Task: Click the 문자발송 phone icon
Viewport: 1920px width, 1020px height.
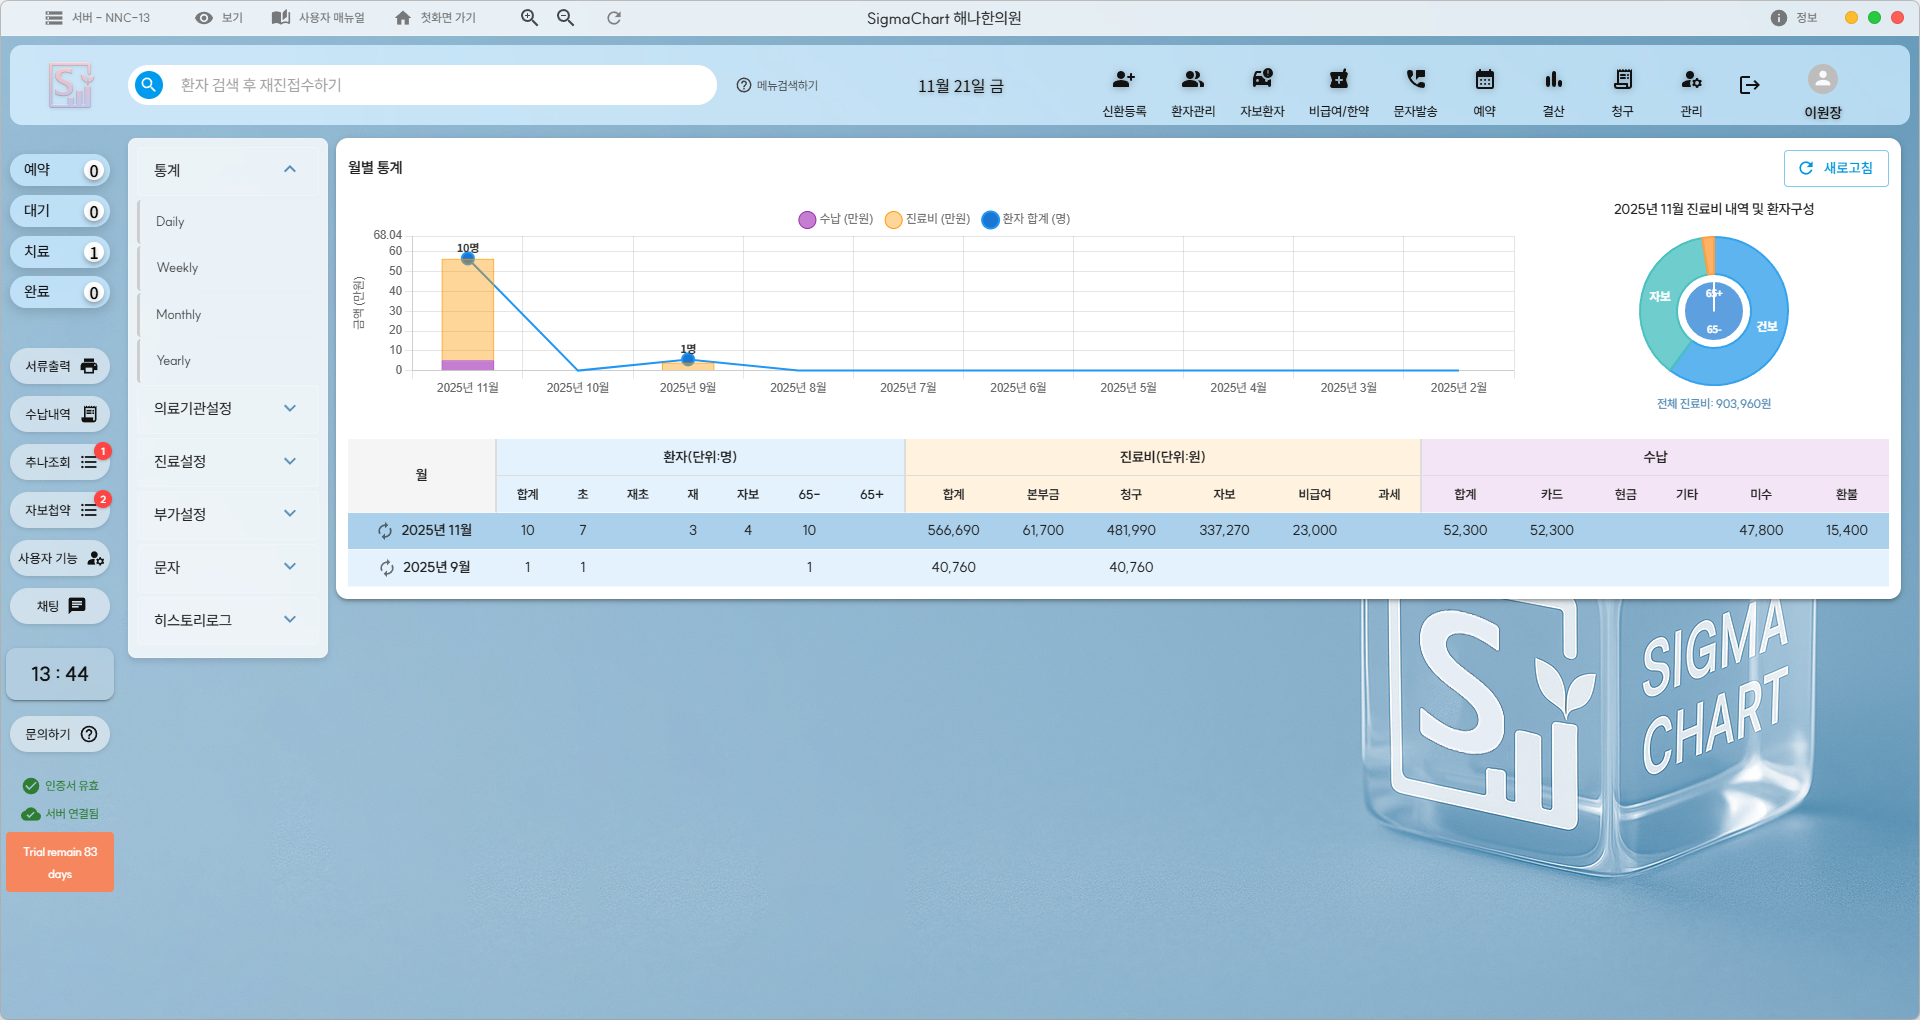Action: [x=1415, y=81]
